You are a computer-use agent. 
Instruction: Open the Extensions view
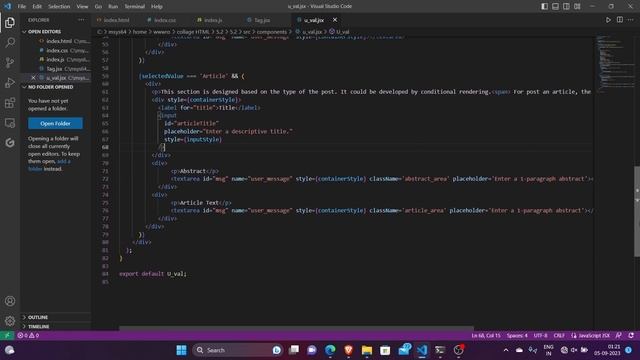10,102
